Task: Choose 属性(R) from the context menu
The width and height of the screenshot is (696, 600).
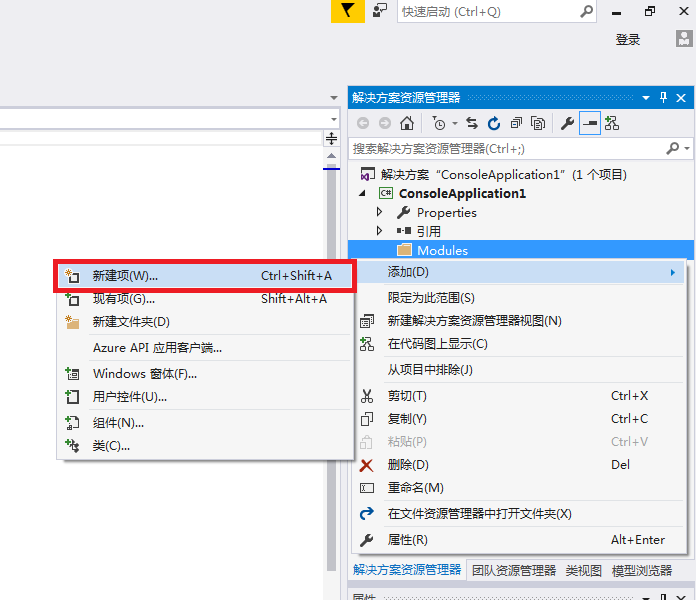Action: click(519, 540)
